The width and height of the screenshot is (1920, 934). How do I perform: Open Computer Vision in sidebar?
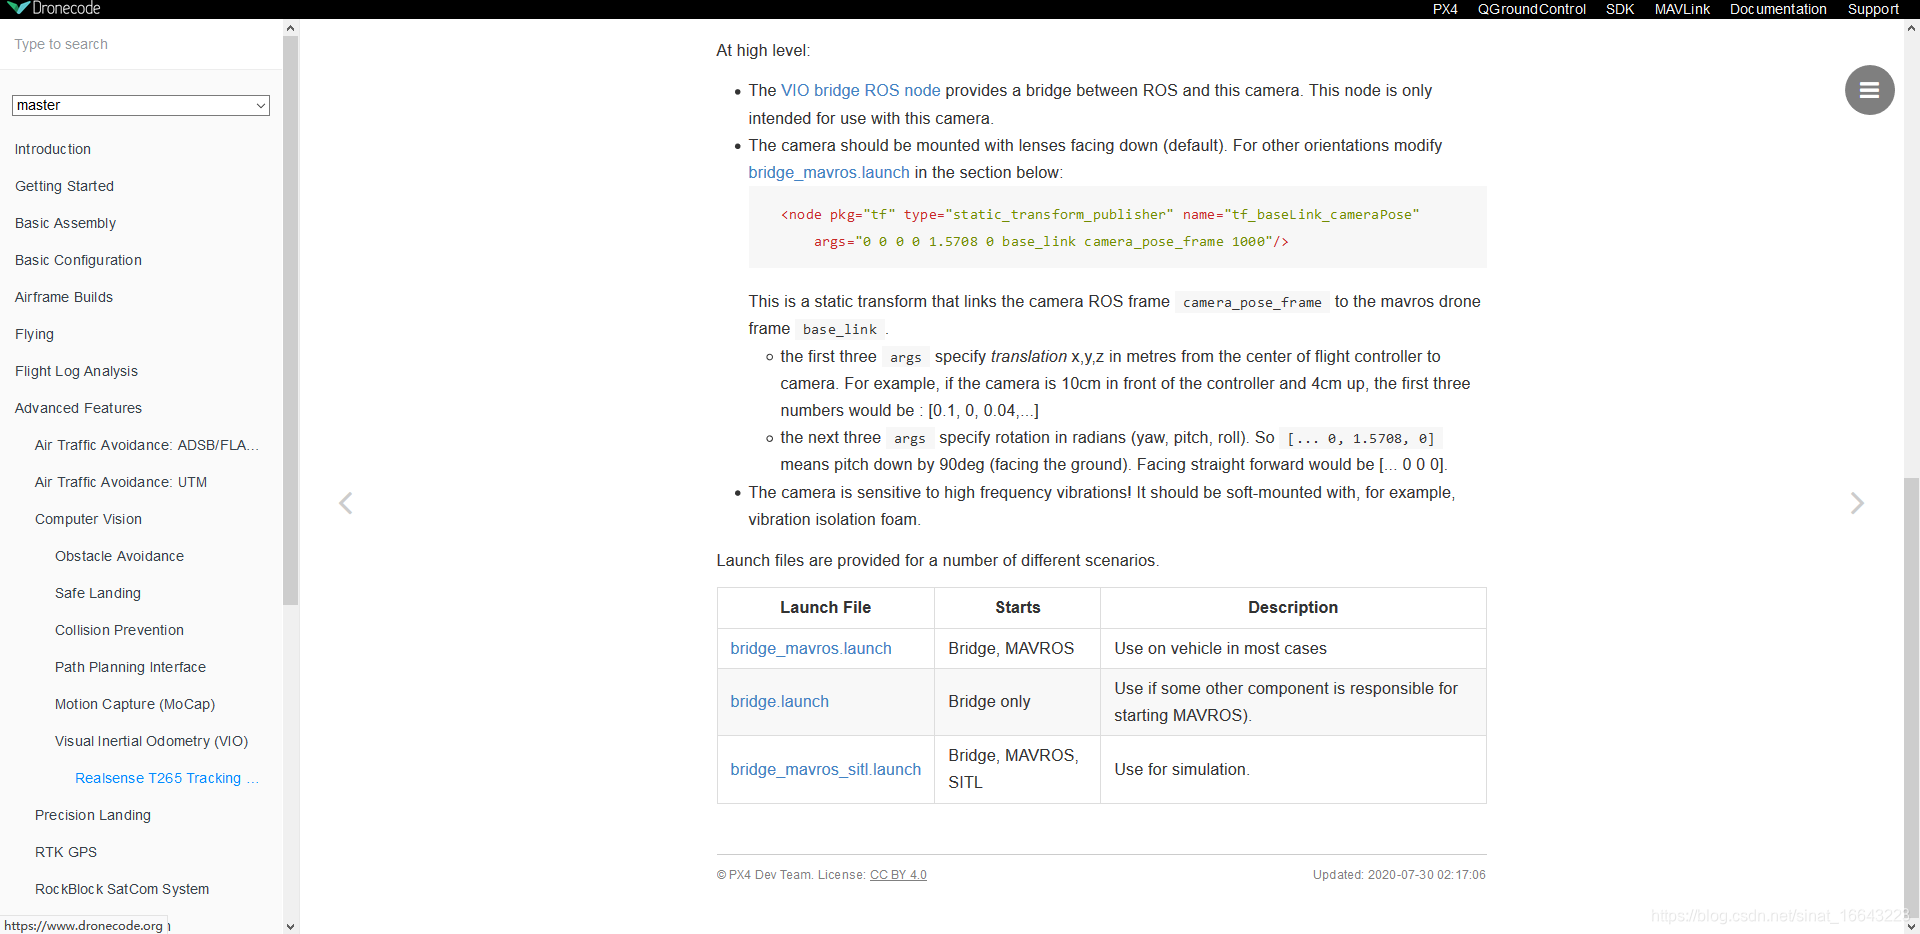(x=88, y=519)
